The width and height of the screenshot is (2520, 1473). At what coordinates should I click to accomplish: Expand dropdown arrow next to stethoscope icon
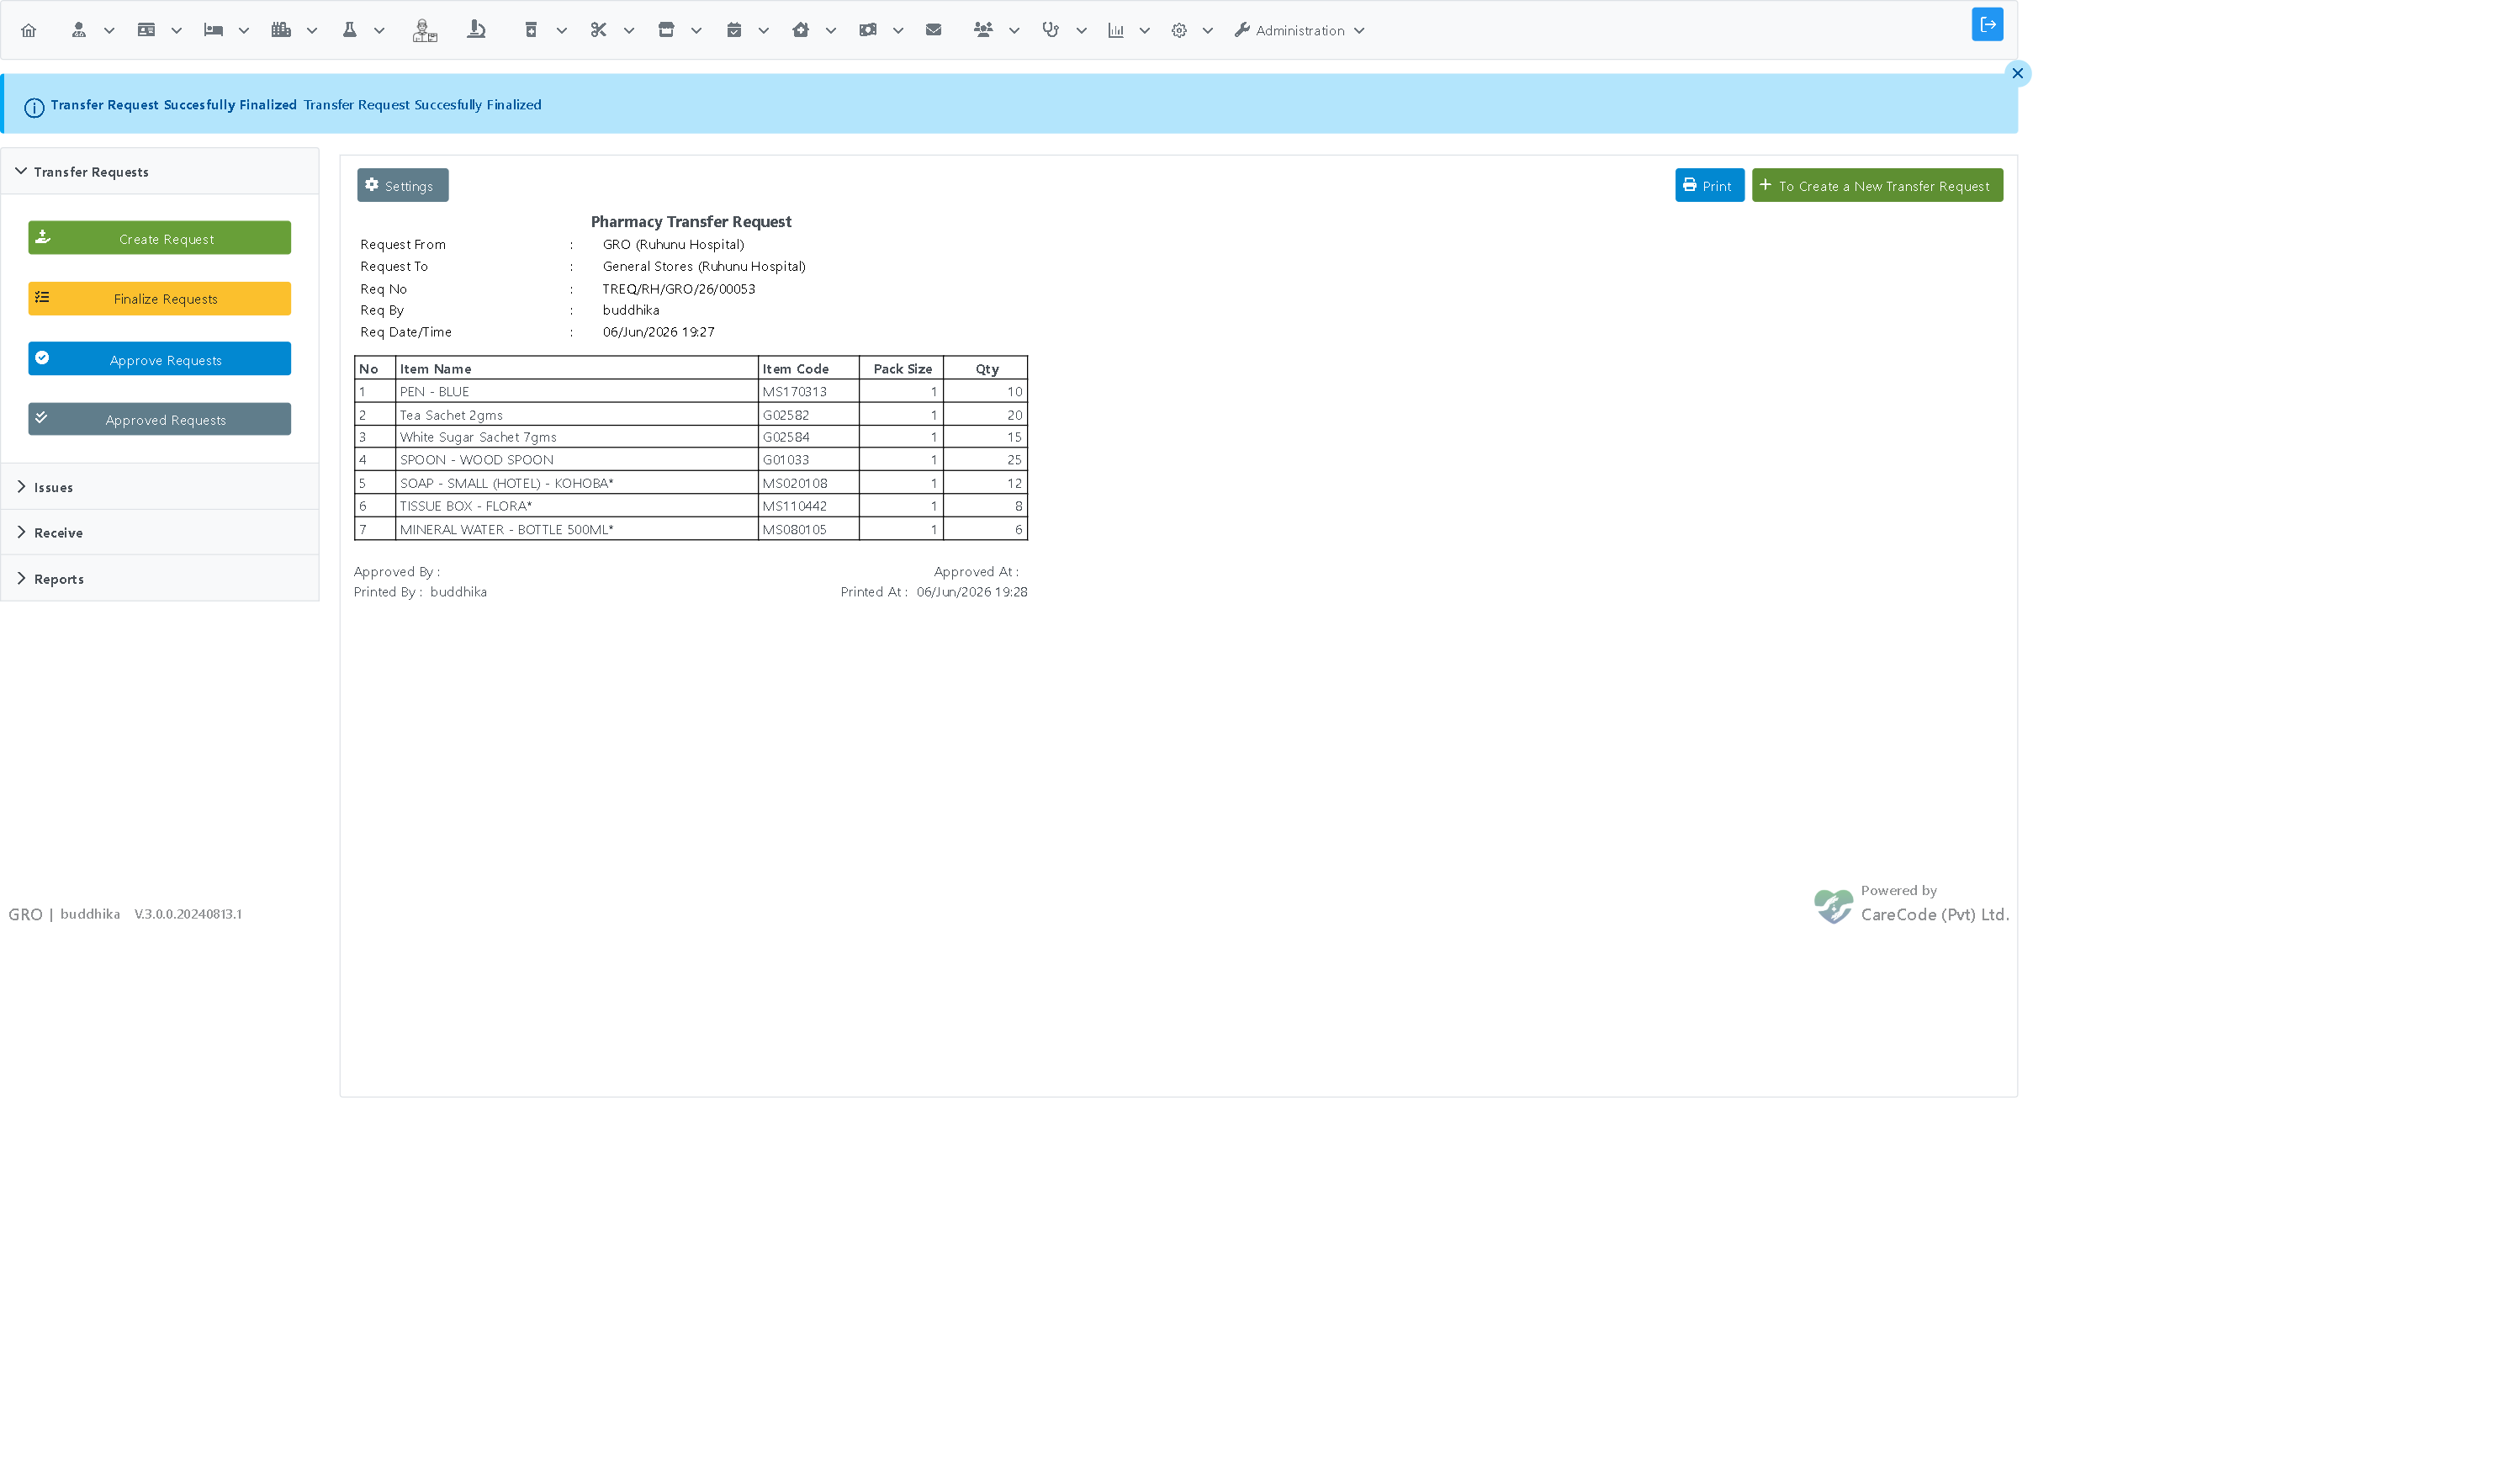[1081, 31]
